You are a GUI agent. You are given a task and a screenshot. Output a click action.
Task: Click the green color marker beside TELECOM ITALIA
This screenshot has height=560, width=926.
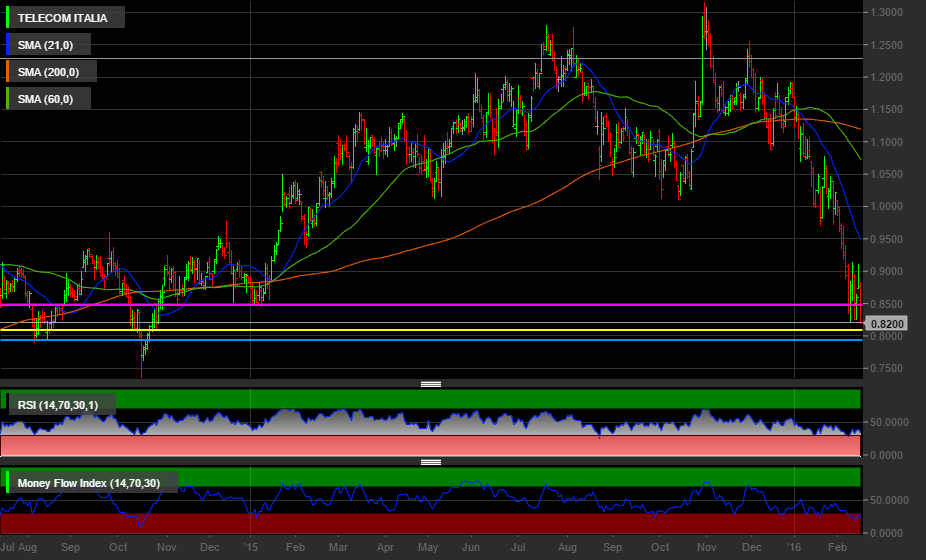tap(7, 18)
